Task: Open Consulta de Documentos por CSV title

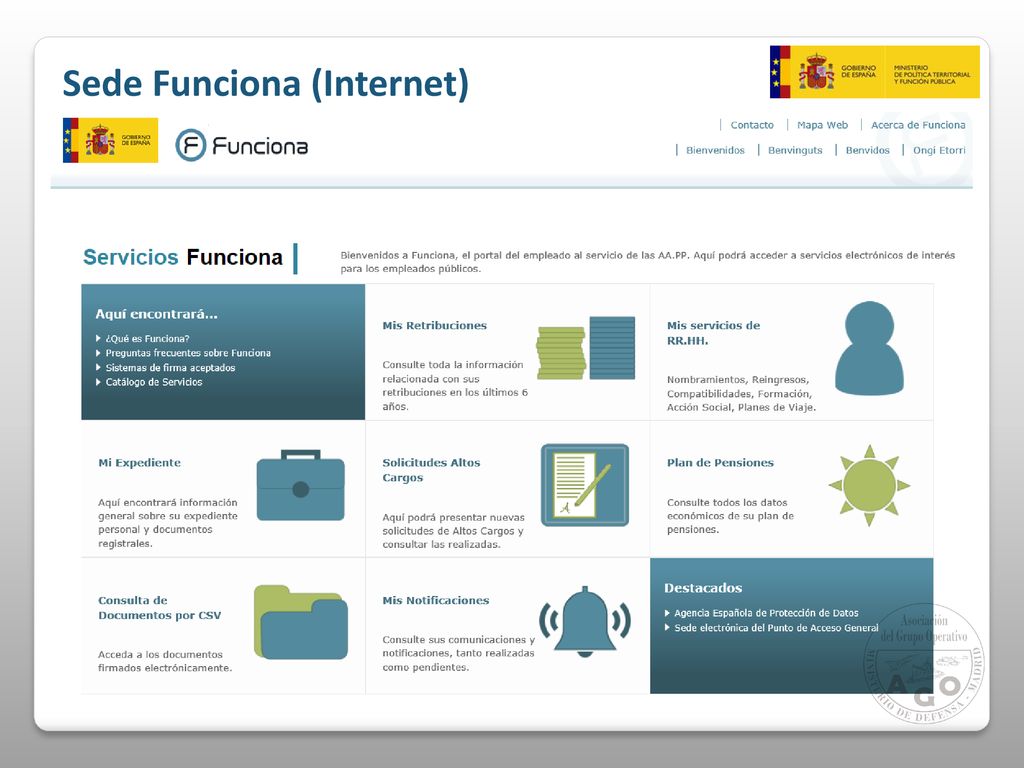Action: (x=159, y=608)
